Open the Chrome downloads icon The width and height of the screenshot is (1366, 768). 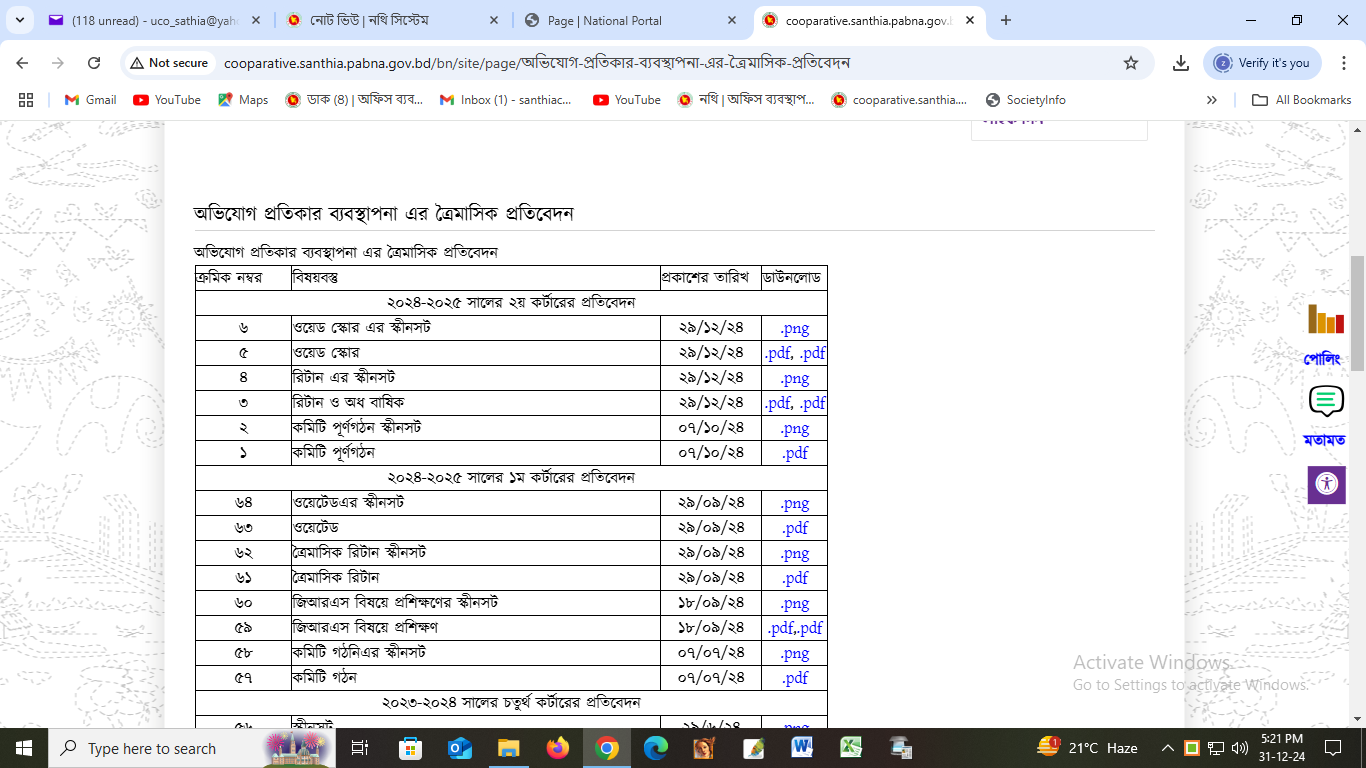point(1181,63)
